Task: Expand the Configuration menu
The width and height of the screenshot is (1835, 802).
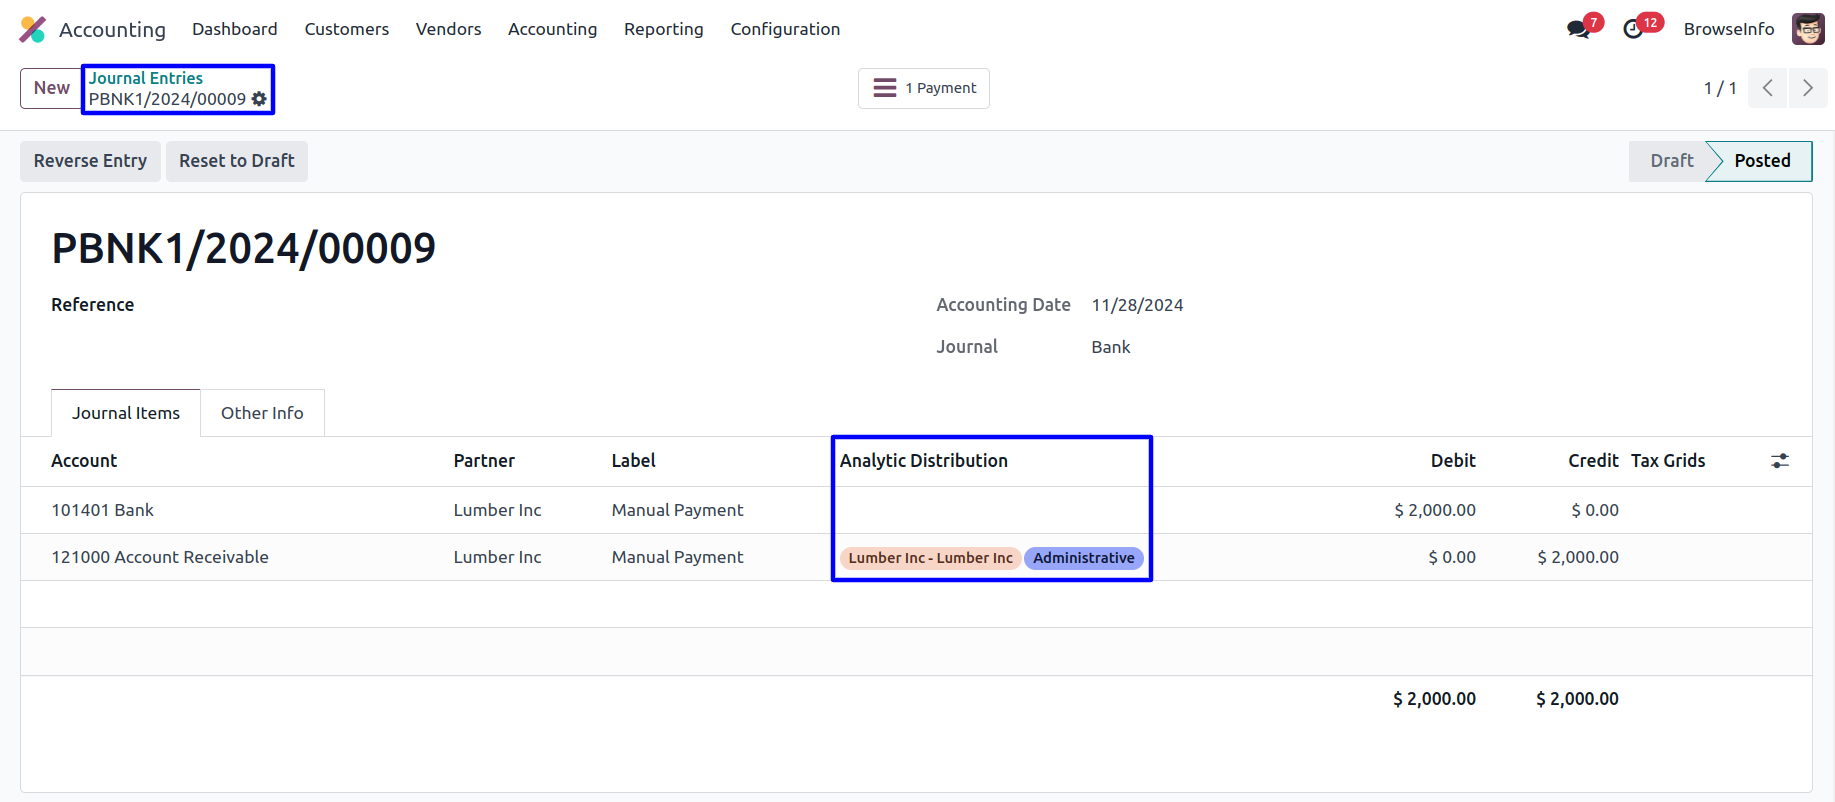Action: pos(785,29)
